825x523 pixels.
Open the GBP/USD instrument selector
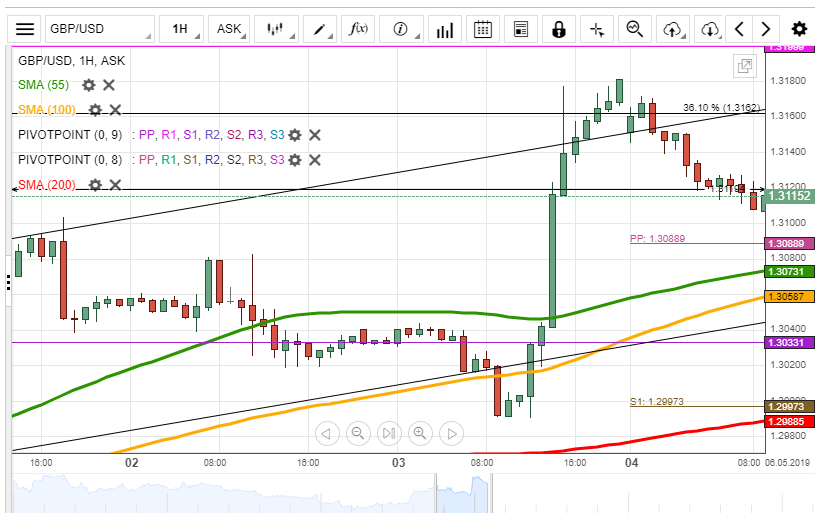(99, 29)
